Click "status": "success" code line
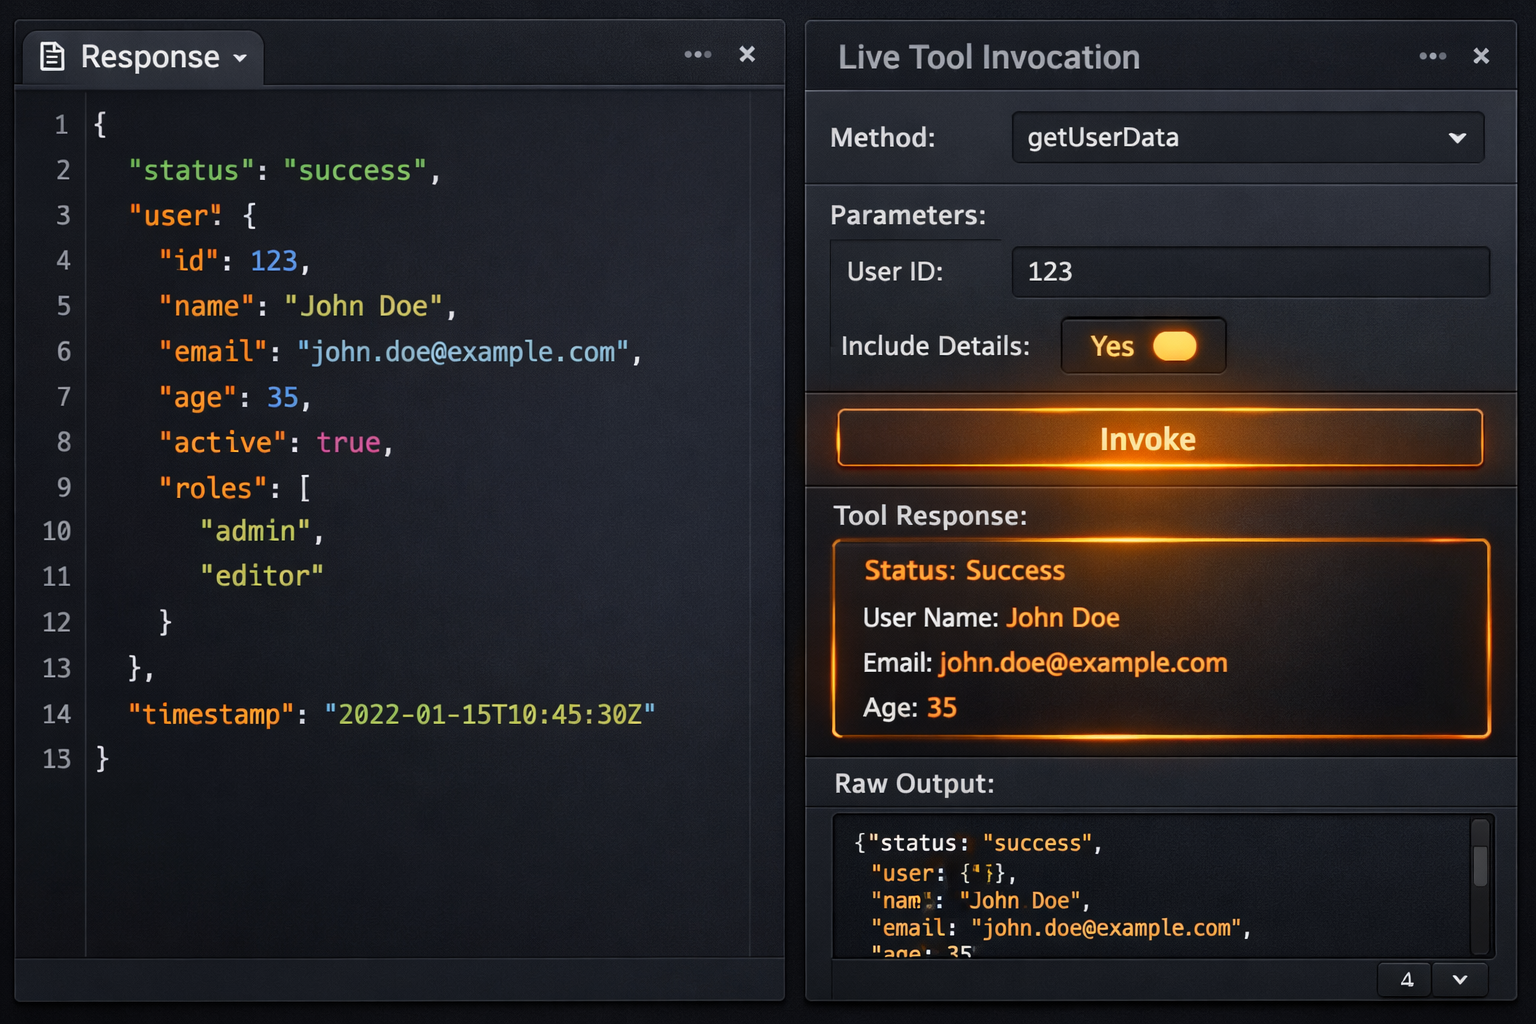Image resolution: width=1536 pixels, height=1024 pixels. 284,171
